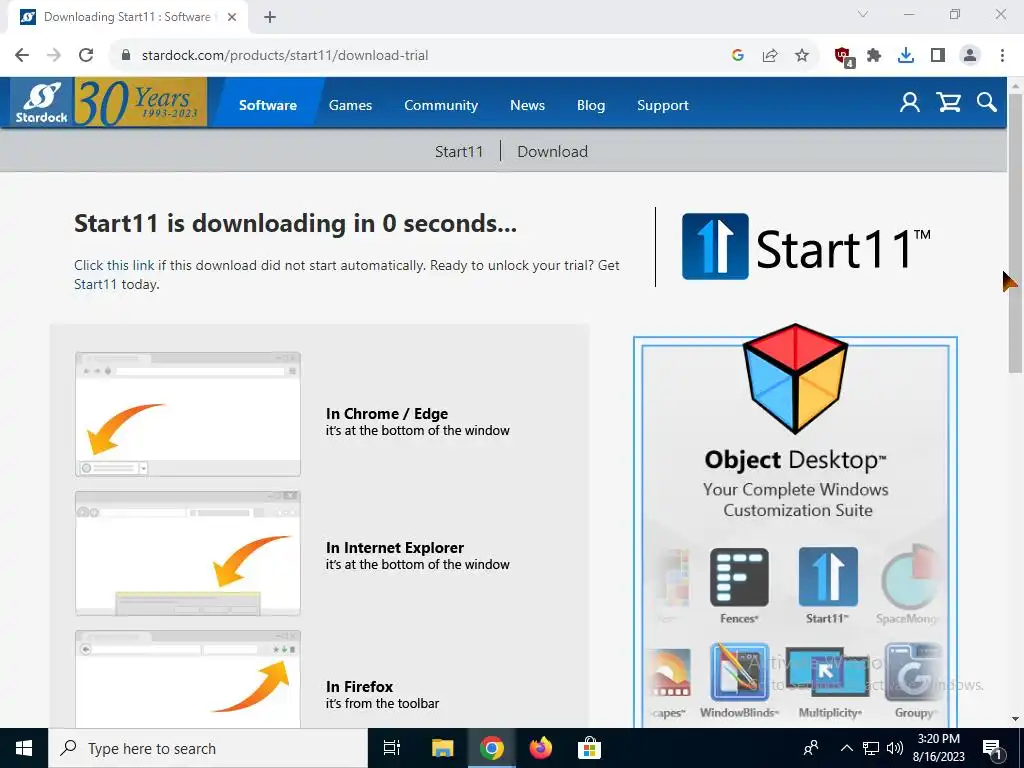The image size is (1024, 768).
Task: Click the Multiplicity icon
Action: point(828,673)
